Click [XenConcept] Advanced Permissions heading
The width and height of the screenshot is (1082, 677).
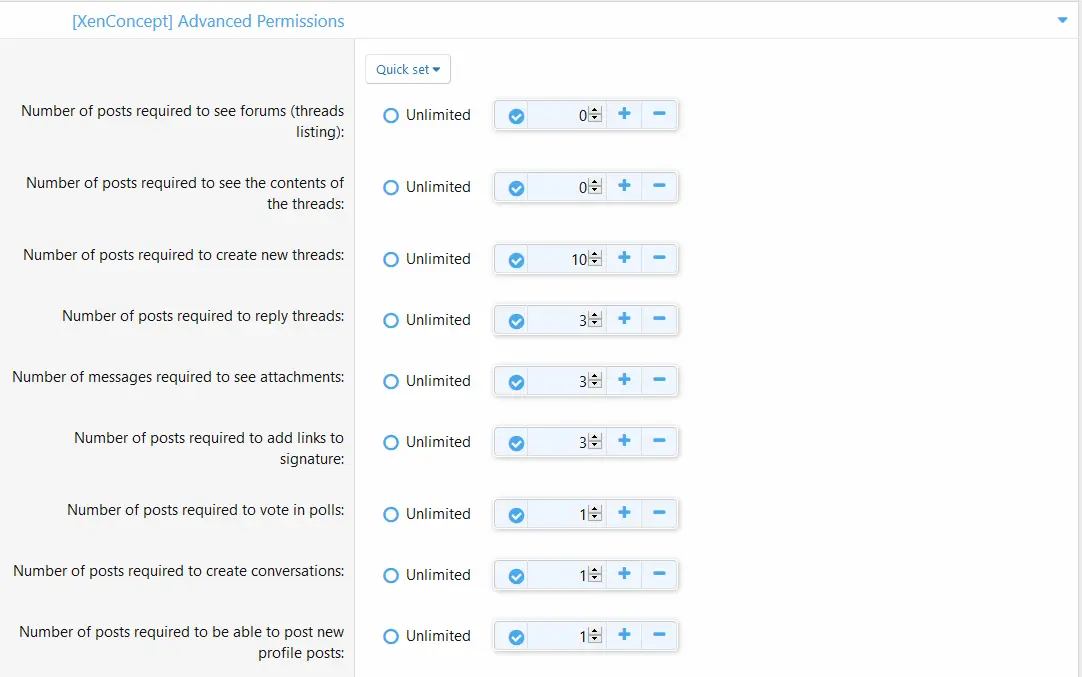[x=208, y=21]
